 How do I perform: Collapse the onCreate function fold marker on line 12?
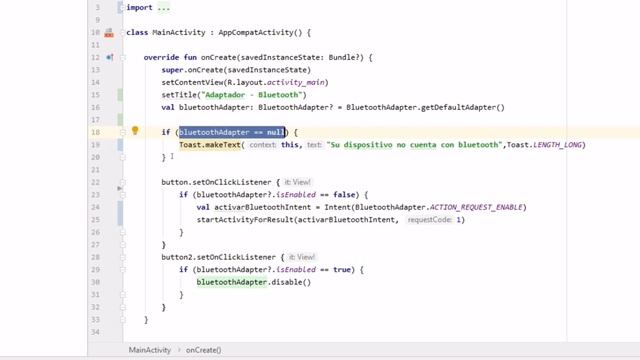click(123, 58)
